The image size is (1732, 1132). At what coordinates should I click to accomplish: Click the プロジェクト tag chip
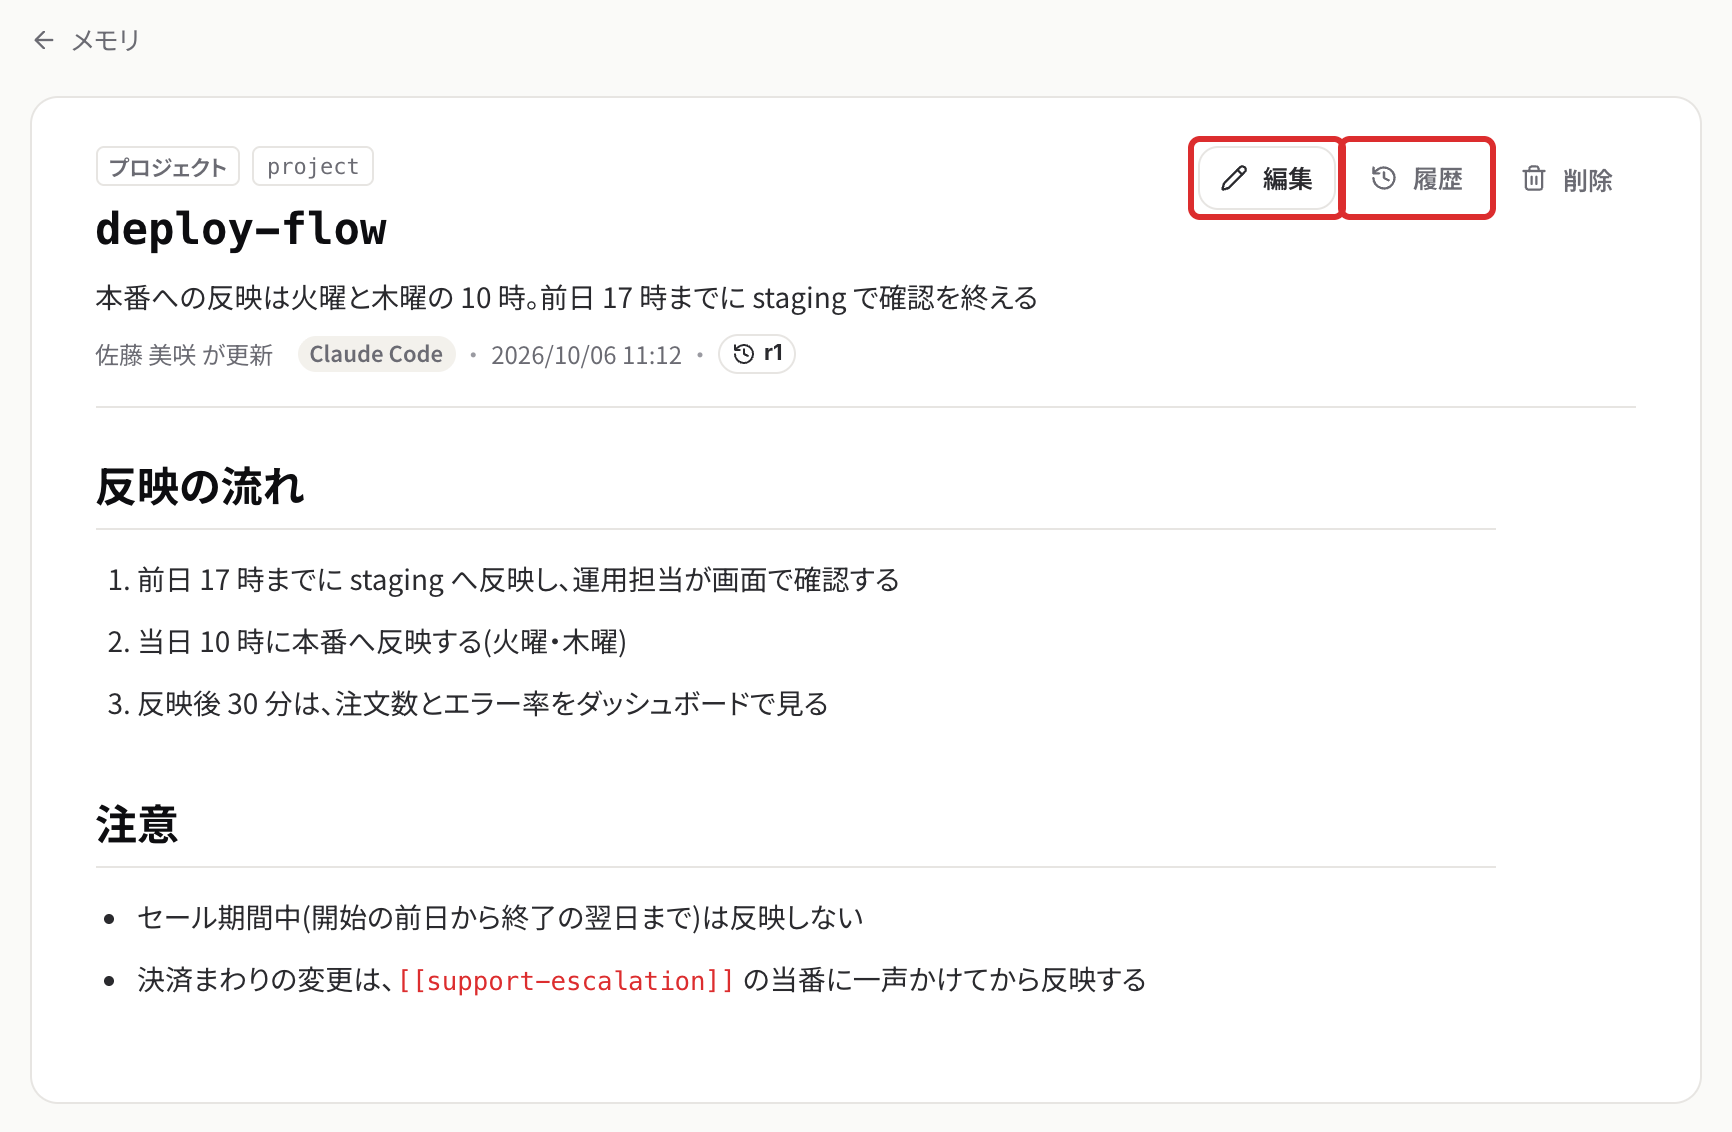[x=168, y=167]
